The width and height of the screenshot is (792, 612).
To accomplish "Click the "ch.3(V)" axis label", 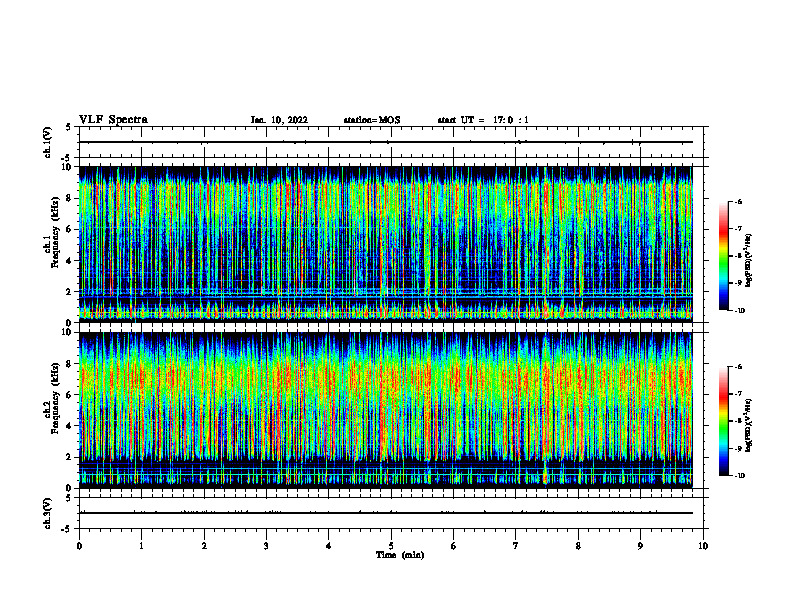I will point(47,513).
